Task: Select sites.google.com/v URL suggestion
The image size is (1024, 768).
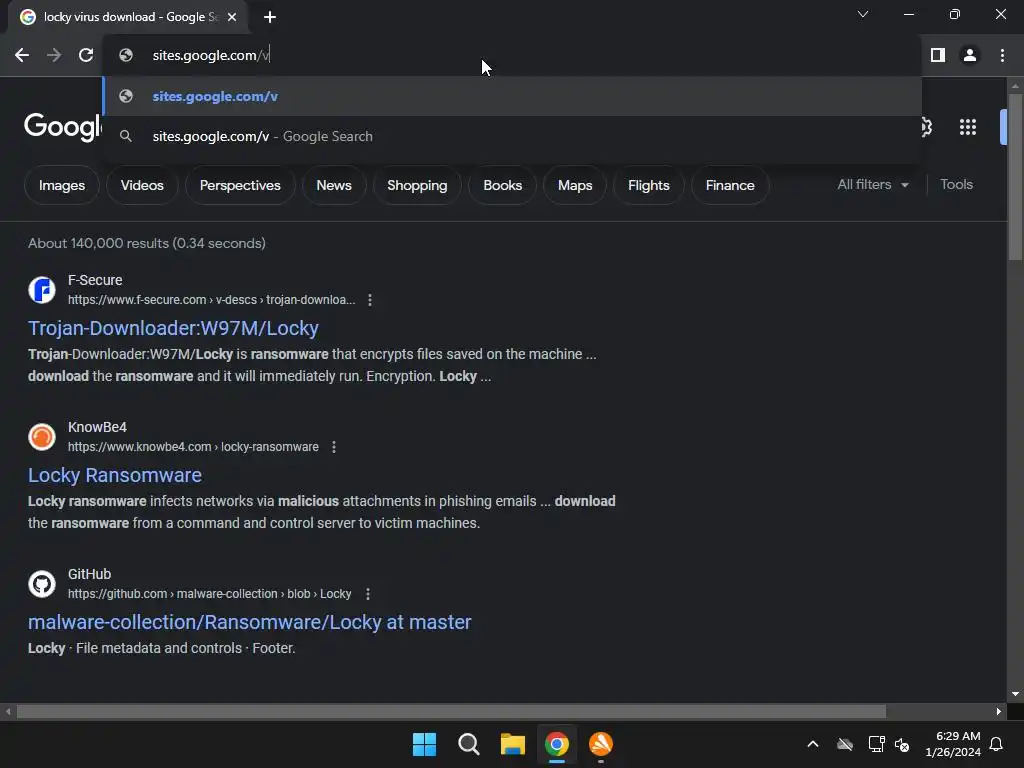Action: point(512,96)
